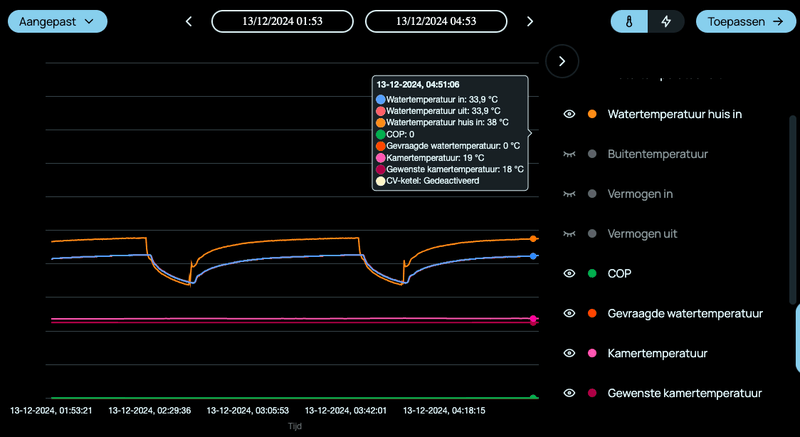Screen dimensions: 800x437
Task: Select the Kamertemperatuur legend label
Action: (657, 353)
